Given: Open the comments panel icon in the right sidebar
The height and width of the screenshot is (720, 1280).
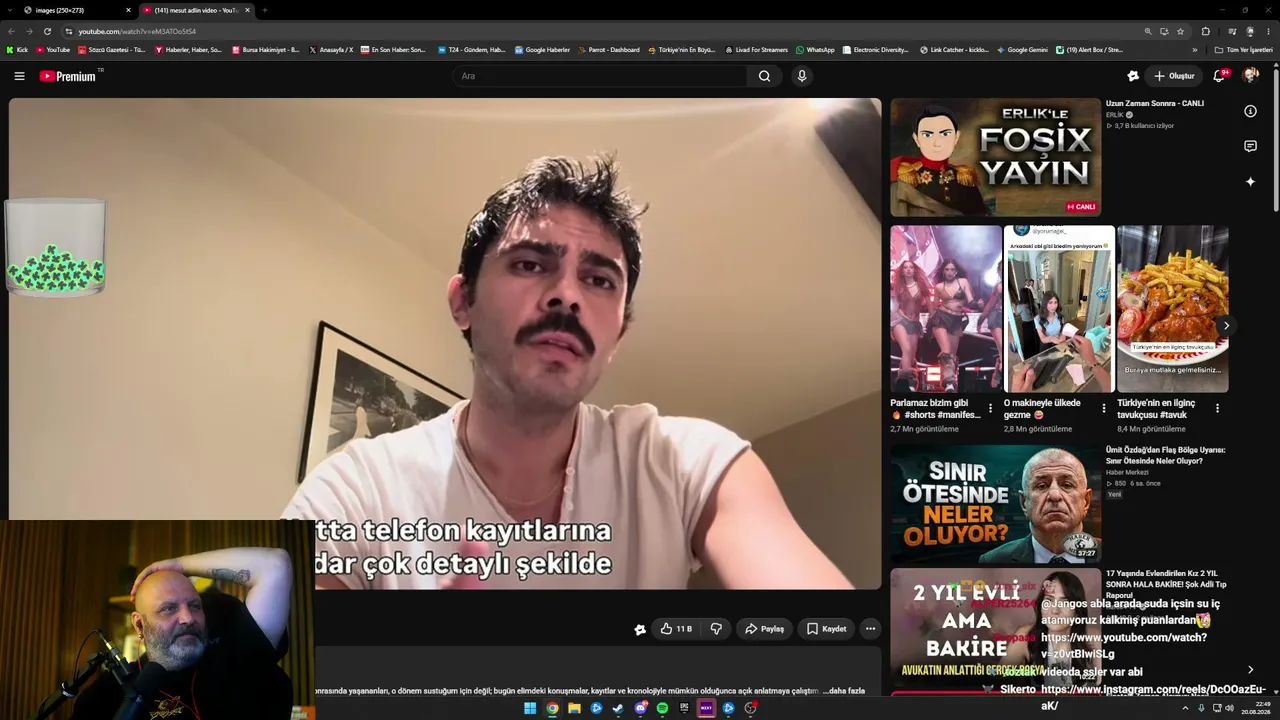Looking at the screenshot, I should point(1250,146).
